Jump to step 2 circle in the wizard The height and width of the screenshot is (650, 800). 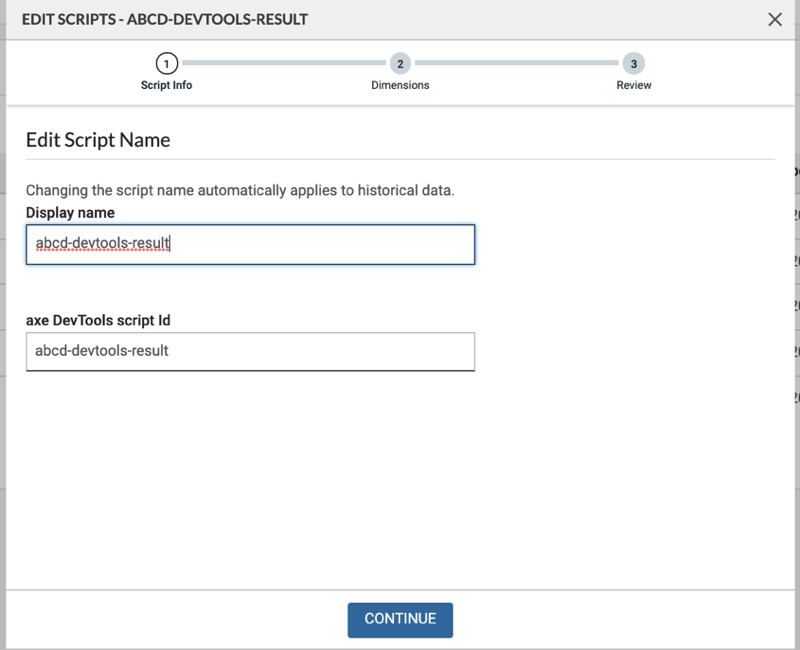tap(400, 63)
